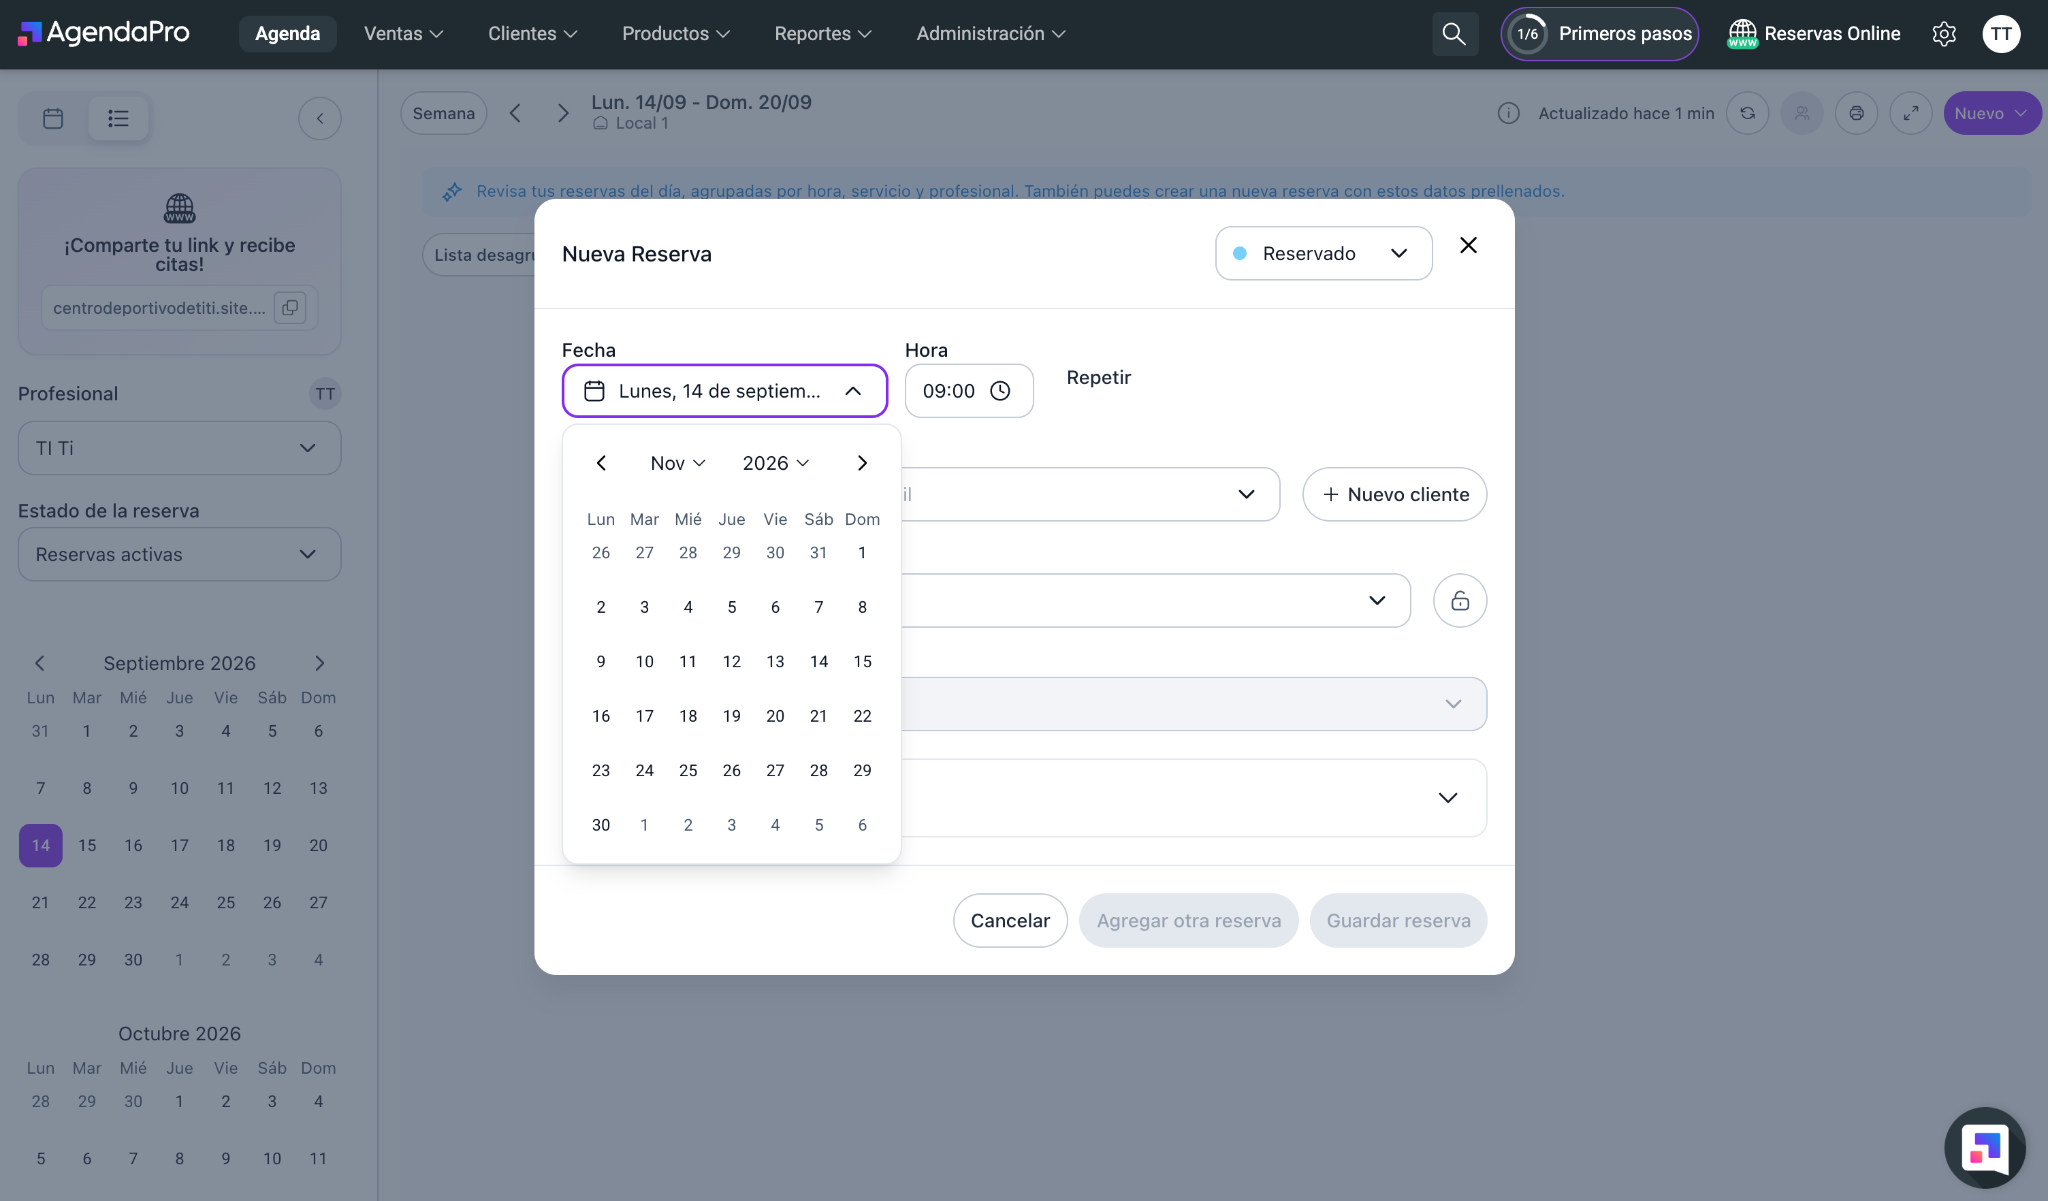This screenshot has width=2048, height=1201.
Task: Expand agenda to fullscreen
Action: 1910,113
